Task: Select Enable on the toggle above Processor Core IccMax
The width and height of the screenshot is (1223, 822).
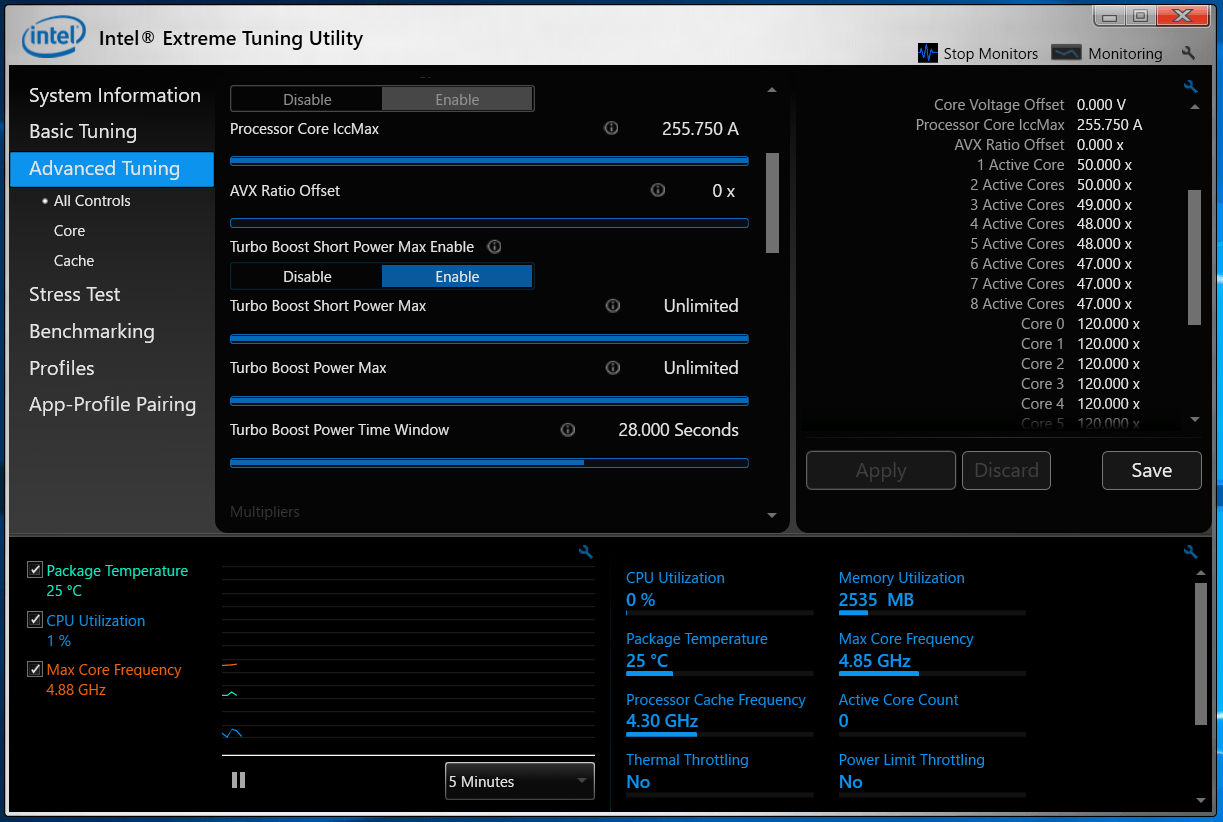Action: (457, 99)
